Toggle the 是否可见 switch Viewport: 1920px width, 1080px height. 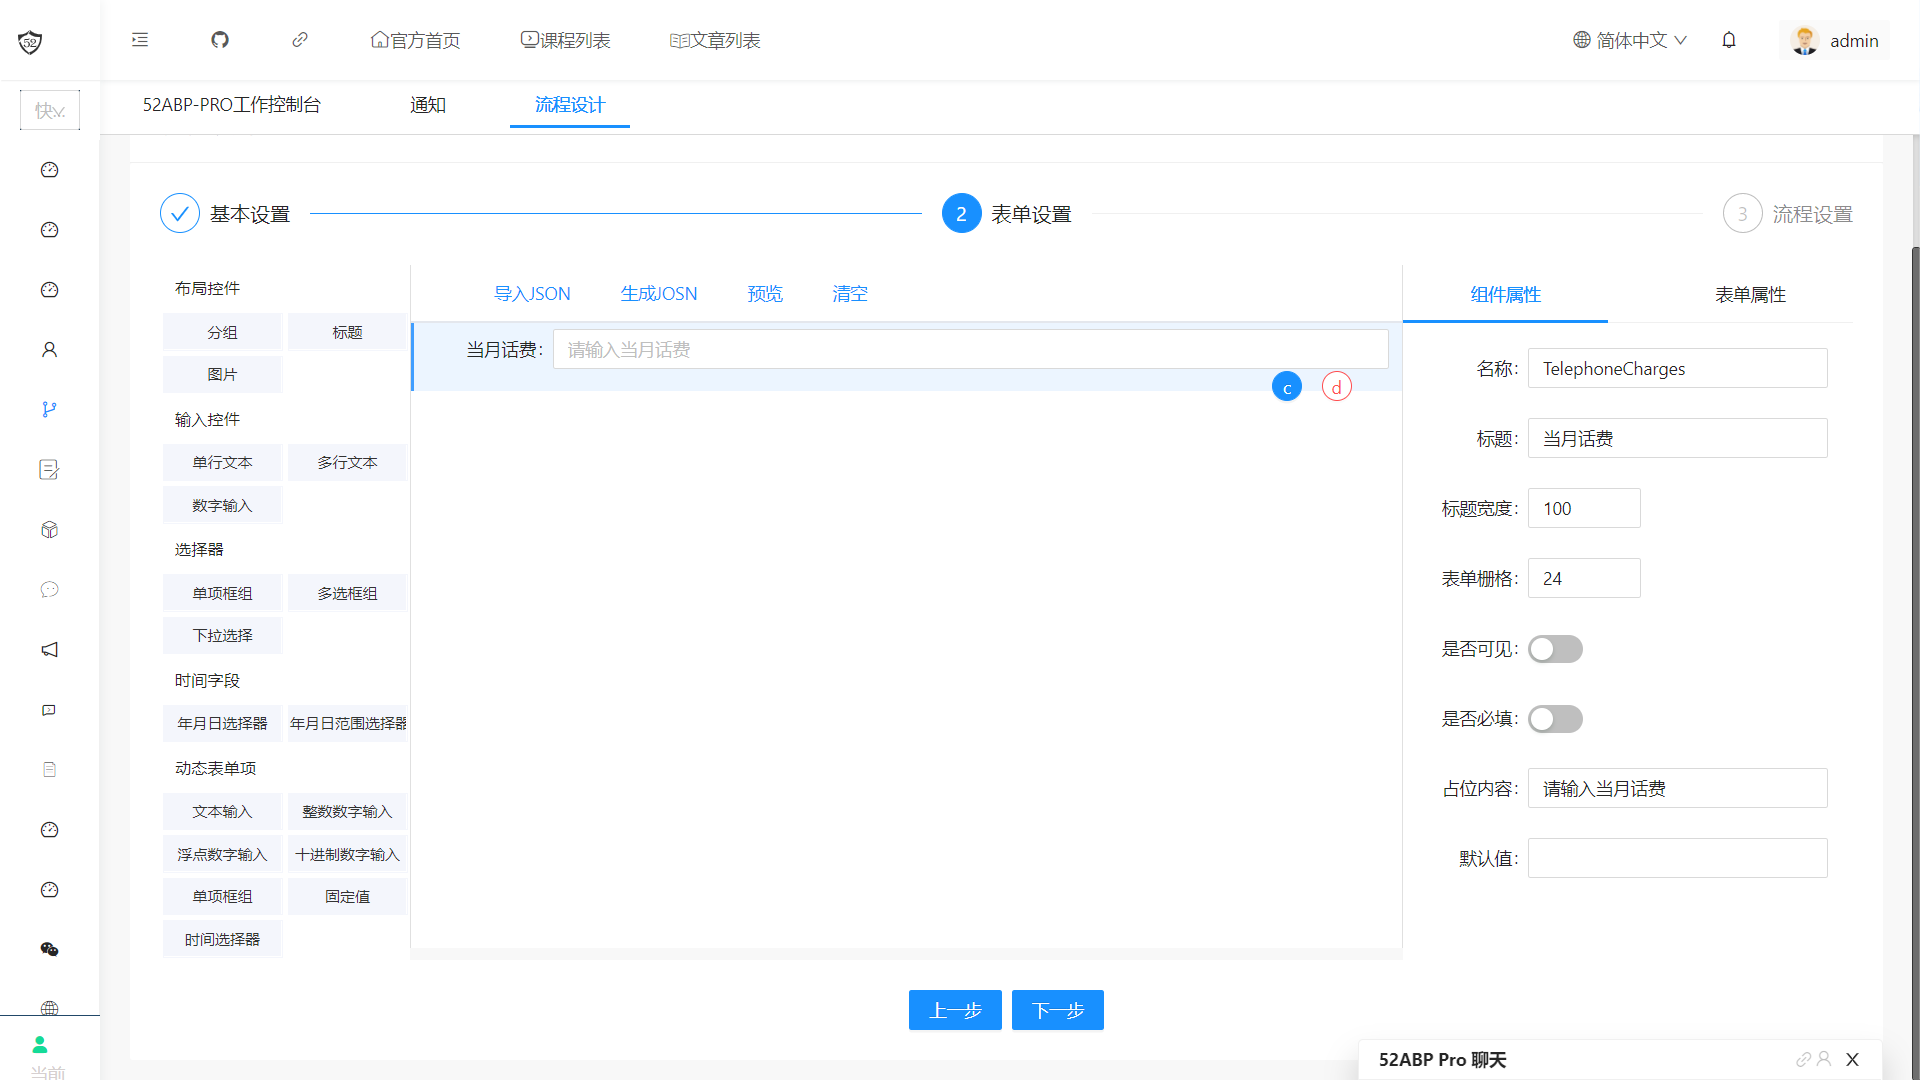pyautogui.click(x=1555, y=649)
